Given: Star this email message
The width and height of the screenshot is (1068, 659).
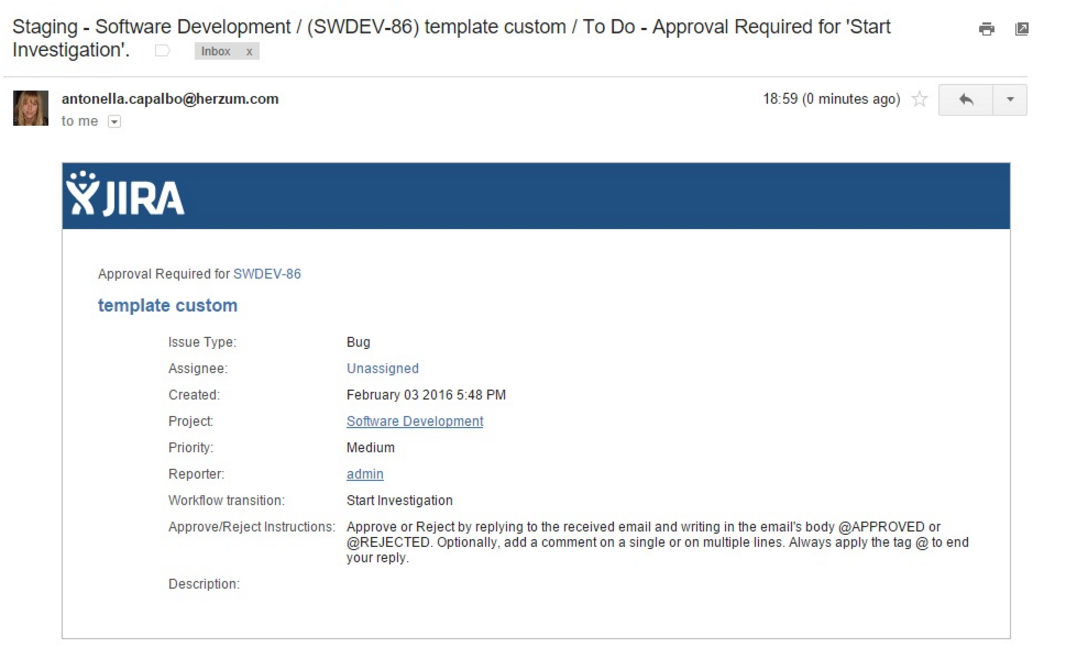Looking at the screenshot, I should coord(919,99).
